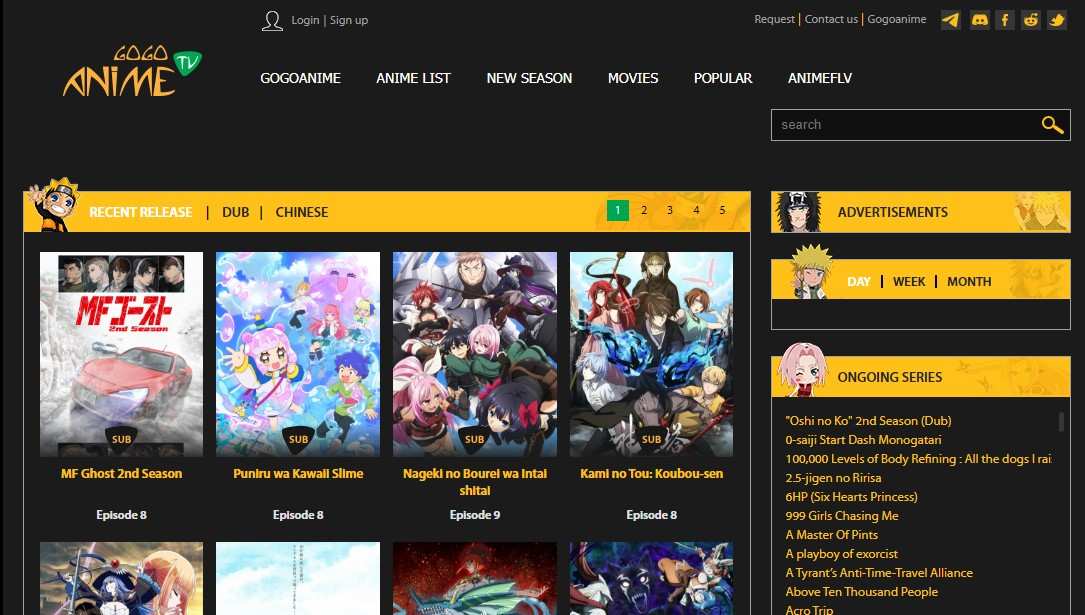Open the NEW SEASON menu item
This screenshot has height=615, width=1085.
[529, 78]
